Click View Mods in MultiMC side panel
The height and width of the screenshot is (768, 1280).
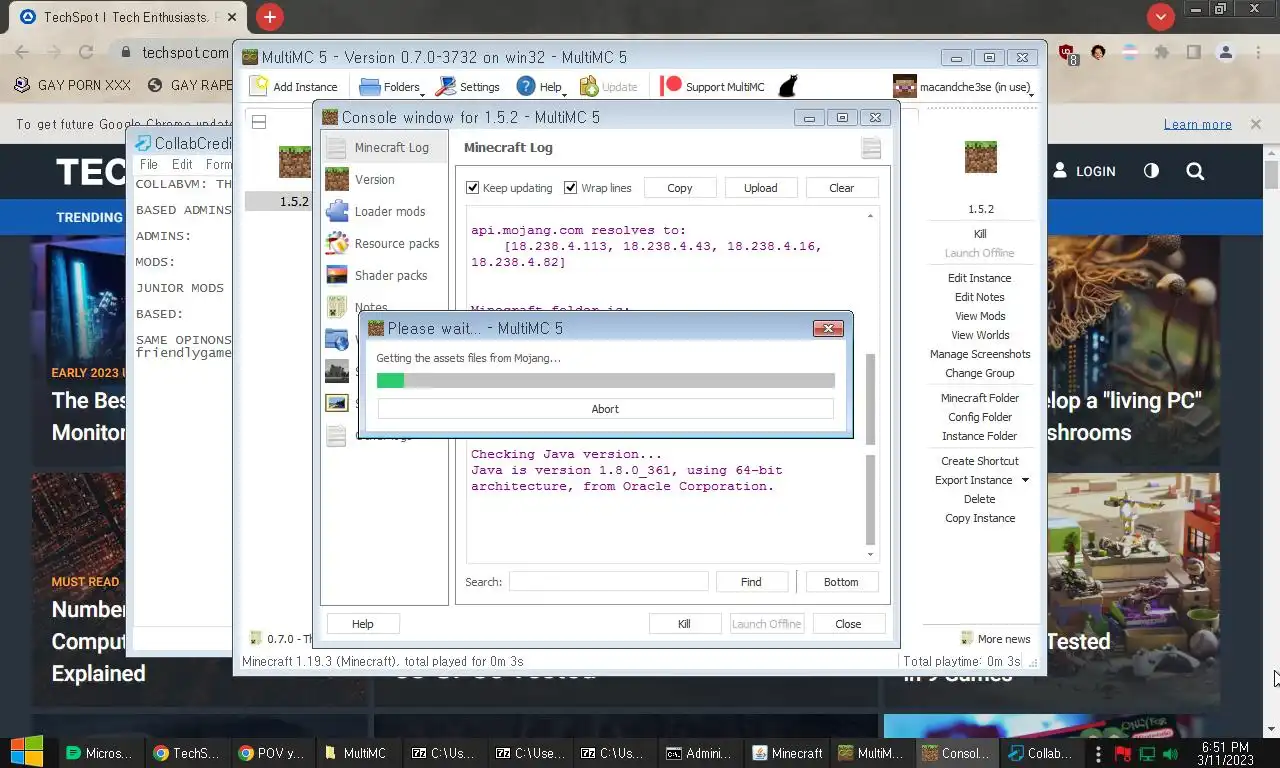pos(980,316)
